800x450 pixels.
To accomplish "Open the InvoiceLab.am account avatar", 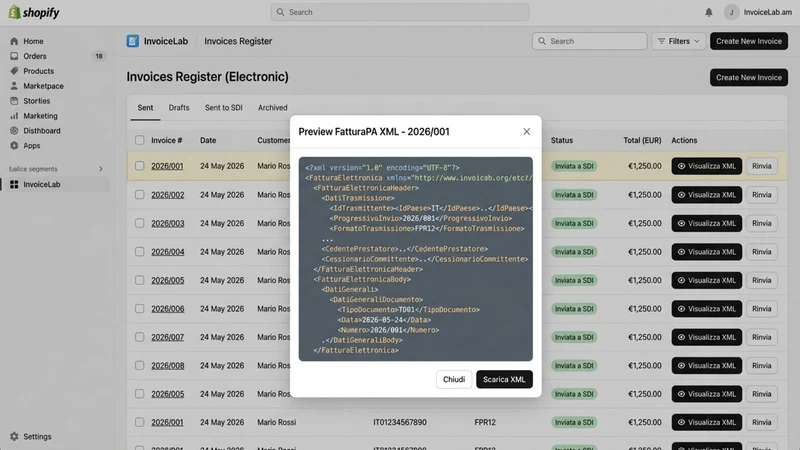I will coord(731,12).
